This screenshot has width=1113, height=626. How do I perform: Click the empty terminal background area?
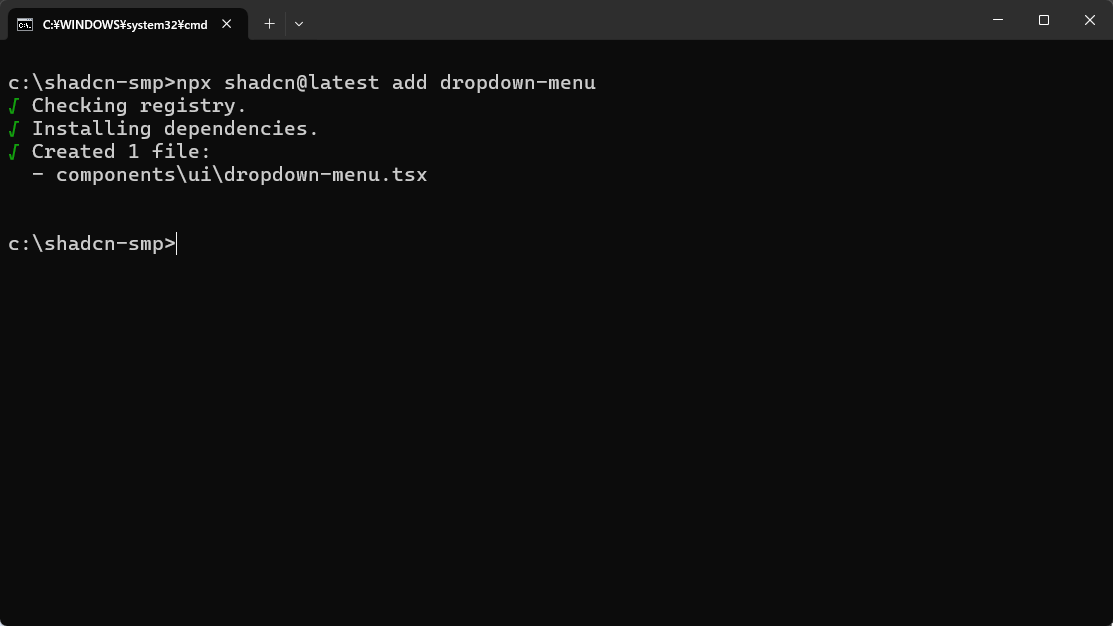coord(556,430)
